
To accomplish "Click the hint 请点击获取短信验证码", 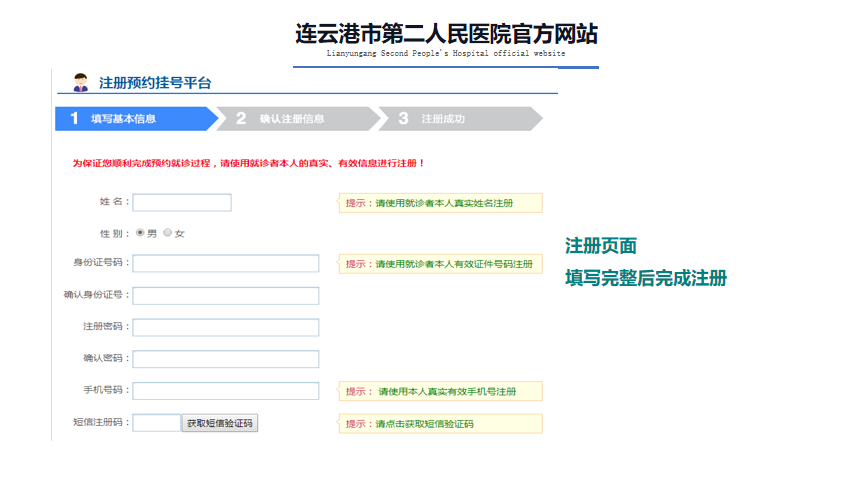I will (440, 424).
